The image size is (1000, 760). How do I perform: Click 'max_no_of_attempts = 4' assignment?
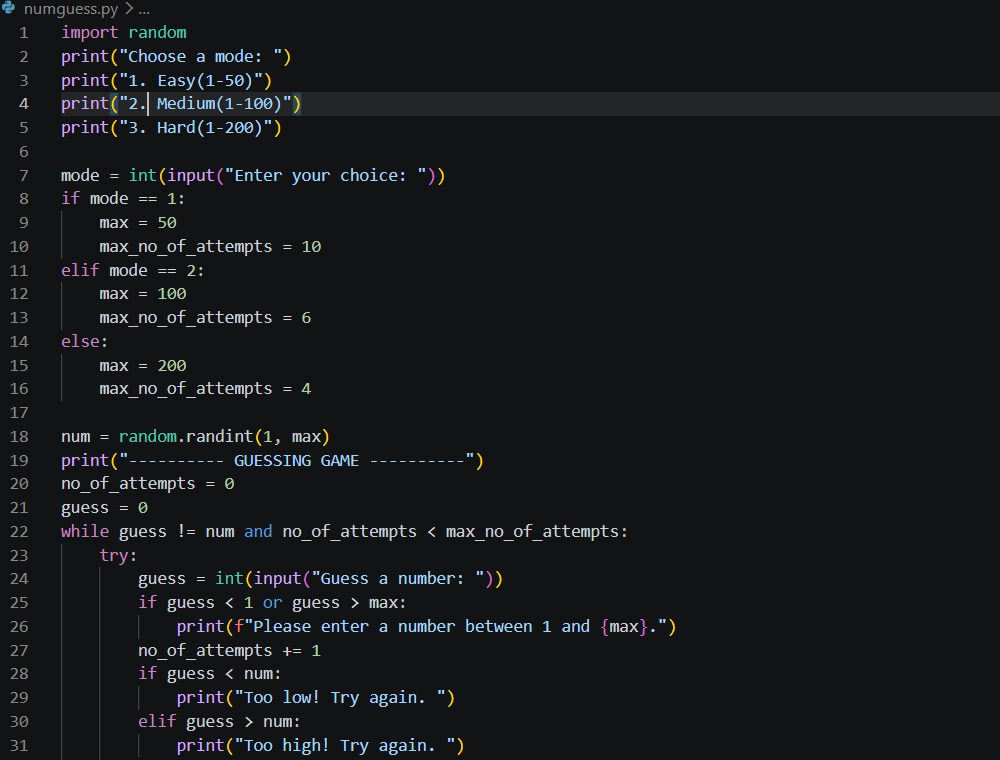click(x=205, y=389)
